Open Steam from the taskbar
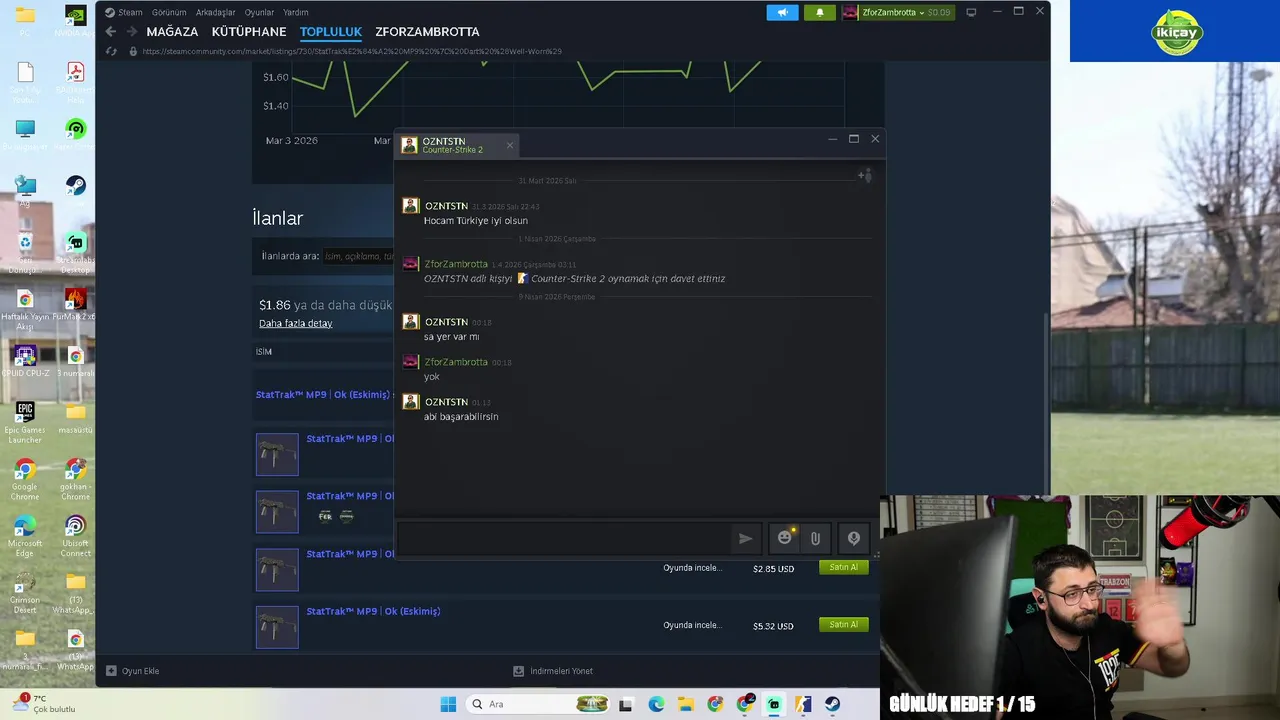The image size is (1280, 720). pyautogui.click(x=832, y=704)
